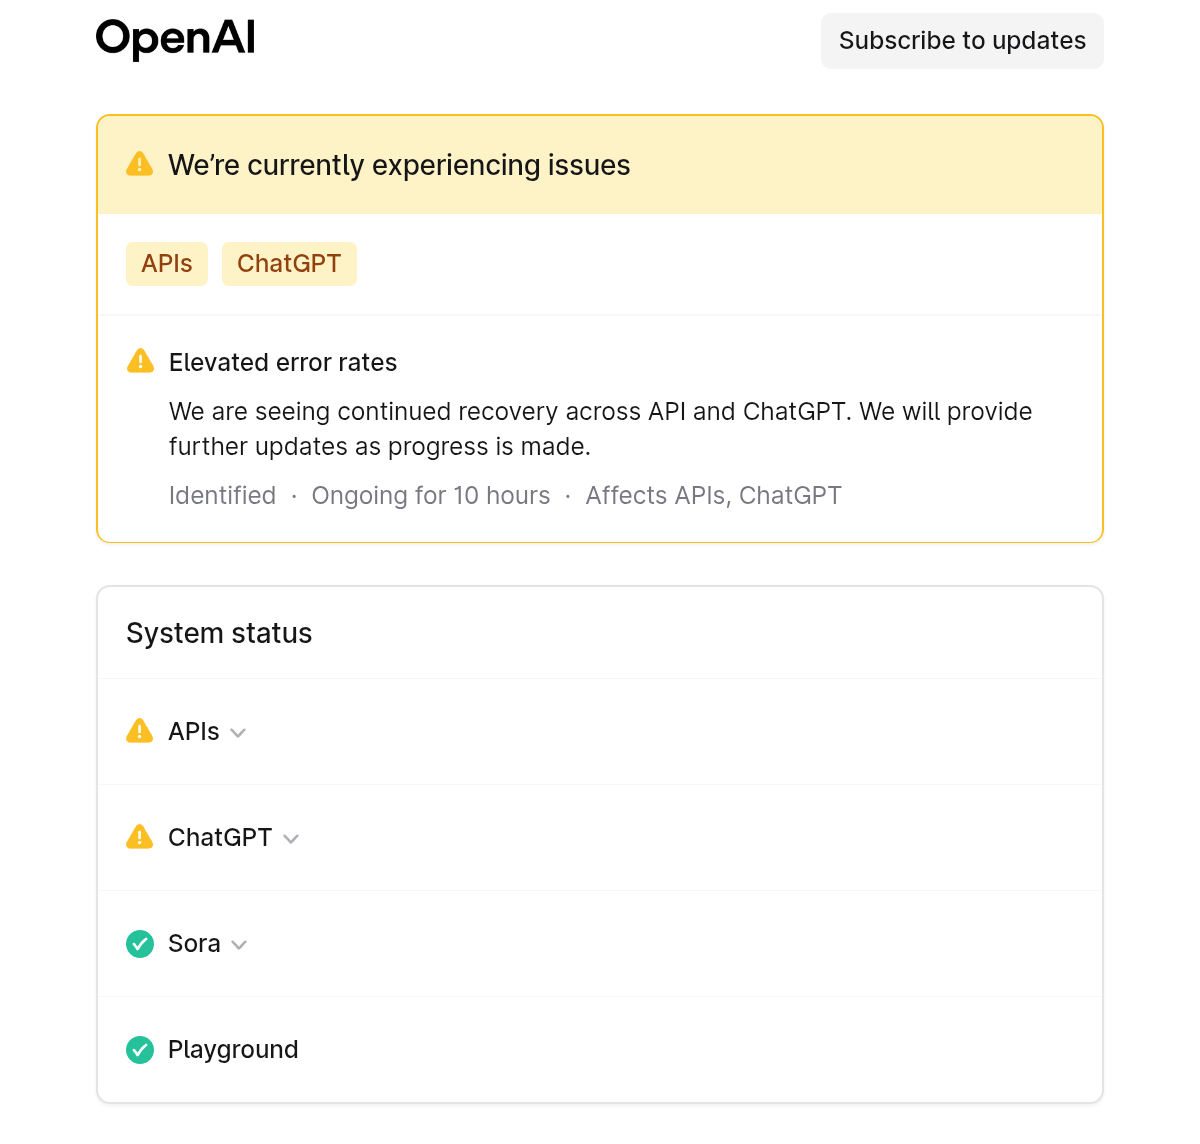Image resolution: width=1200 pixels, height=1144 pixels.
Task: Click the ChatGPT label in System status
Action: coord(220,838)
